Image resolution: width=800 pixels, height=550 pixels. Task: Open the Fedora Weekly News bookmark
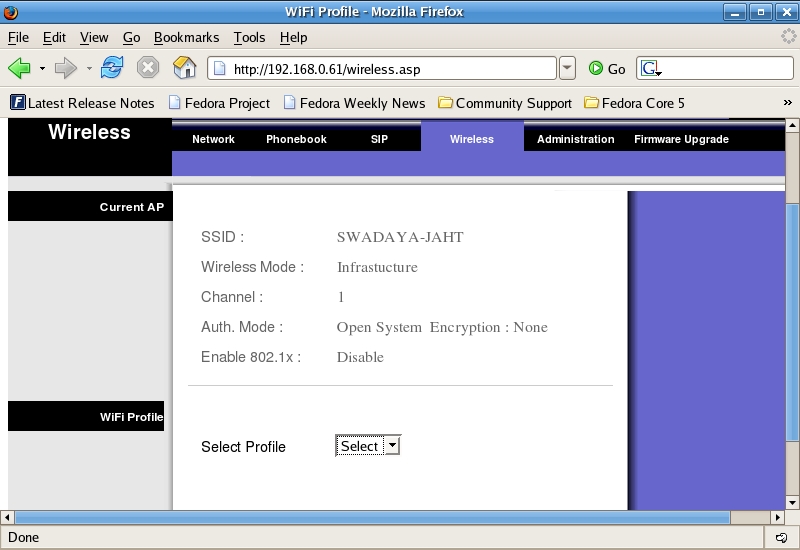355,103
